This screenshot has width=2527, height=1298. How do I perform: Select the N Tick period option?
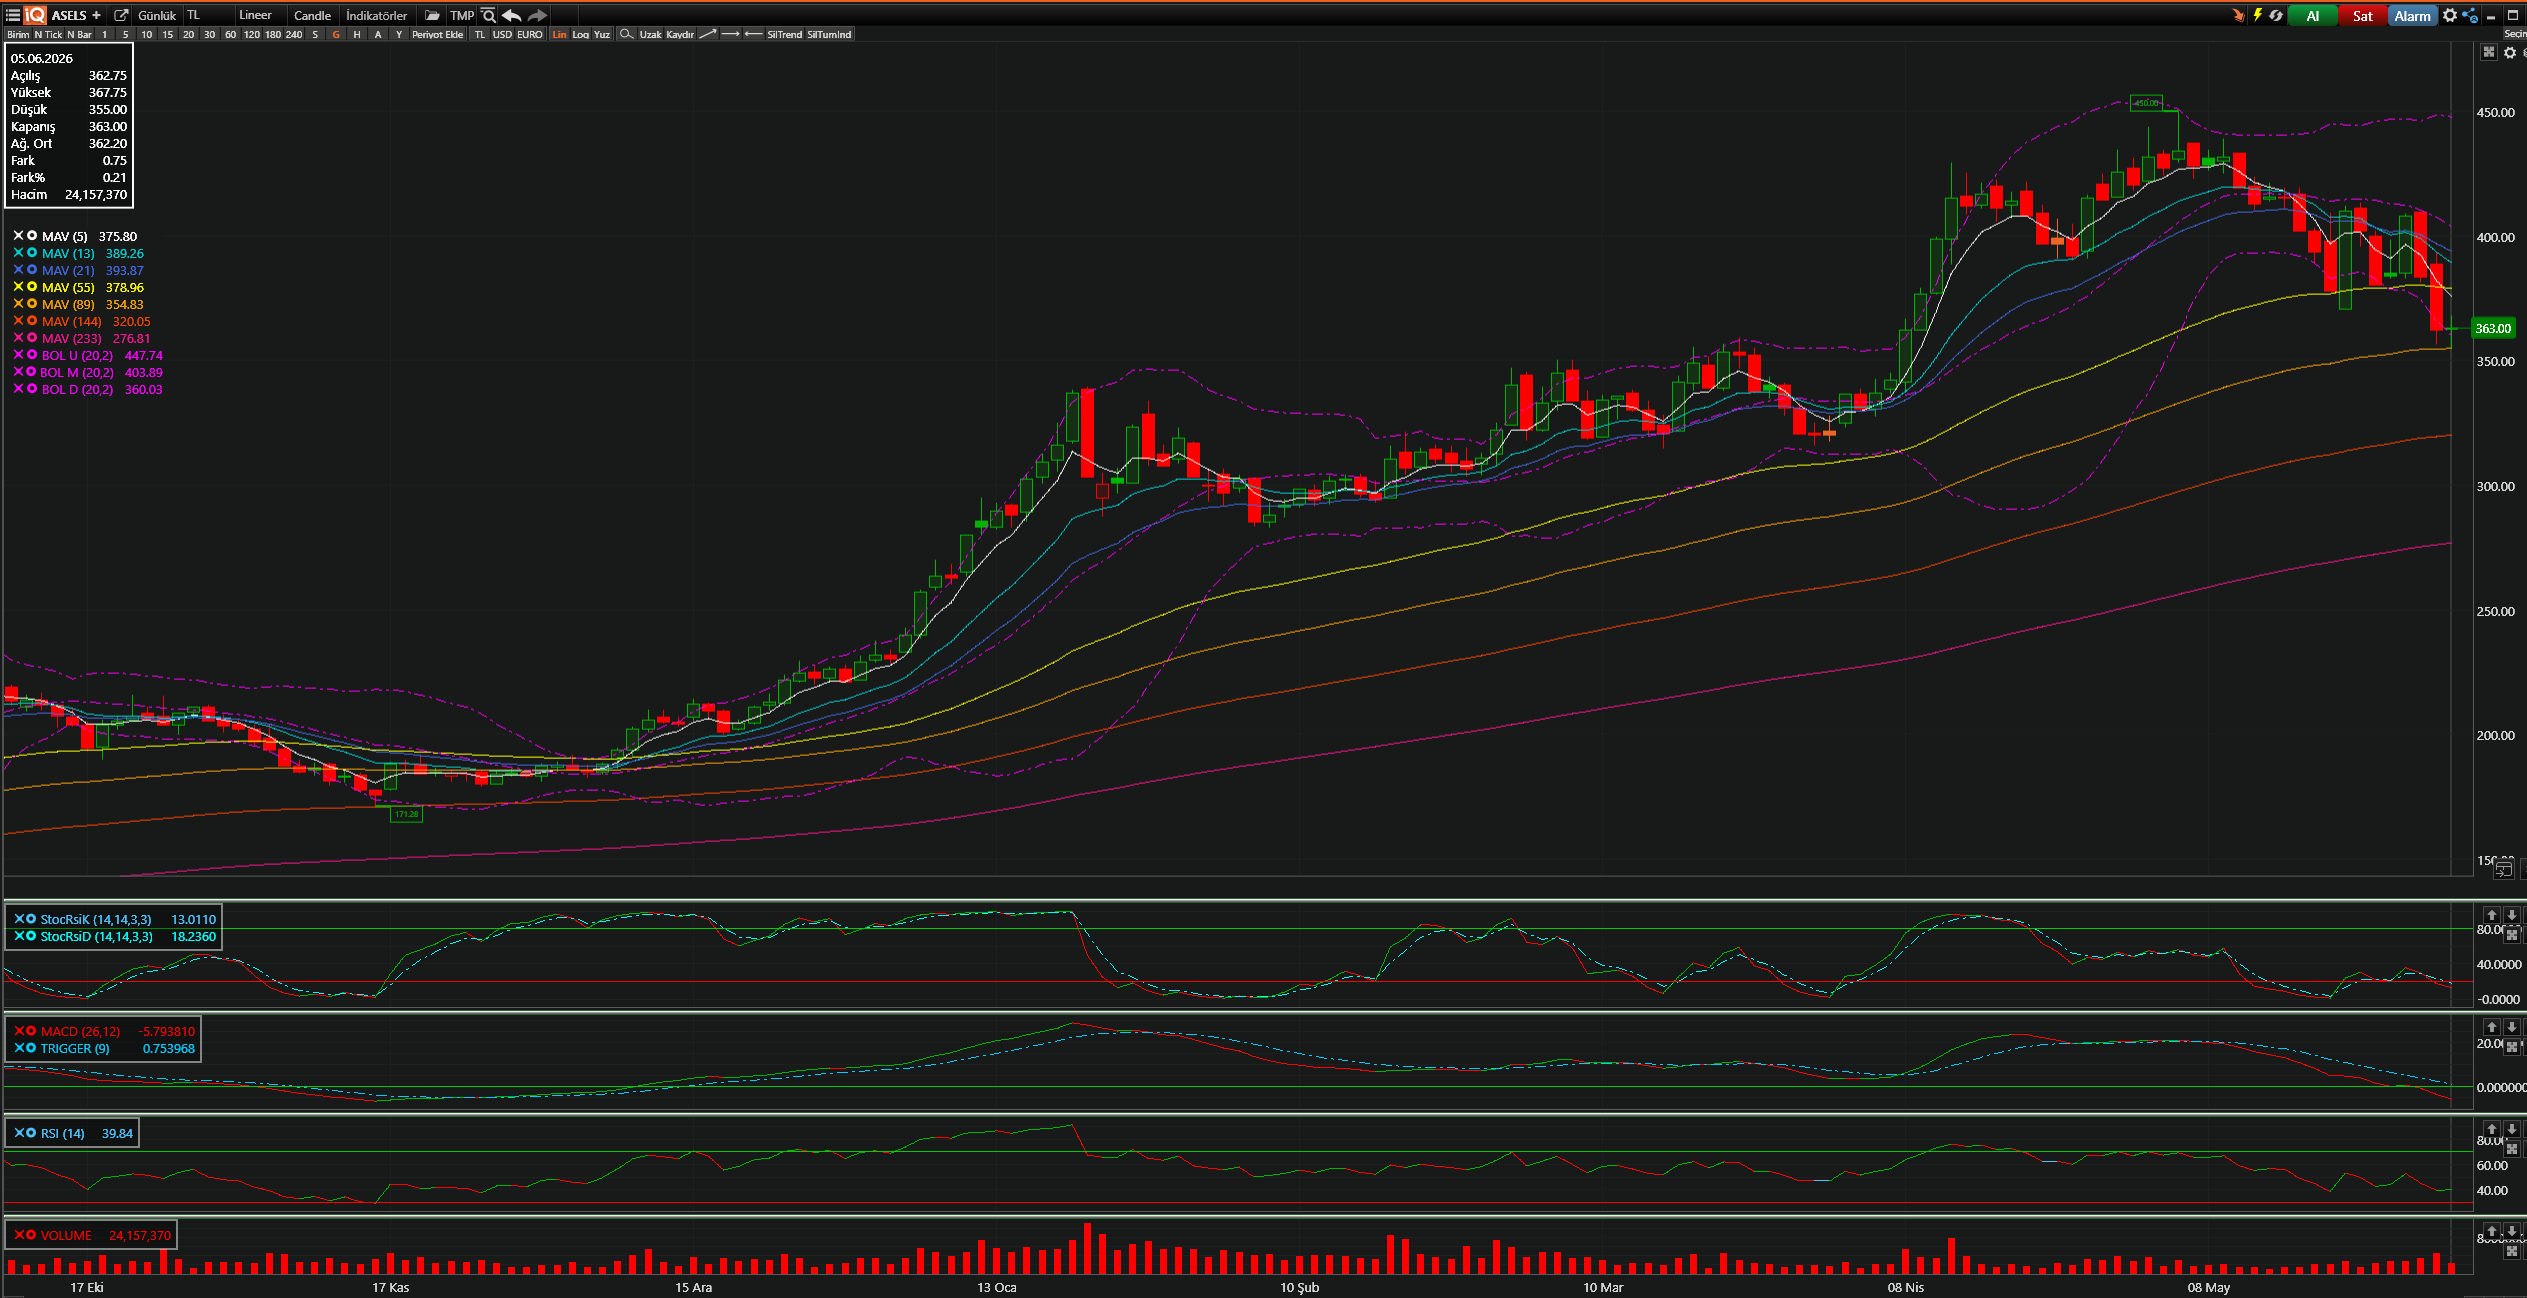pos(48,34)
